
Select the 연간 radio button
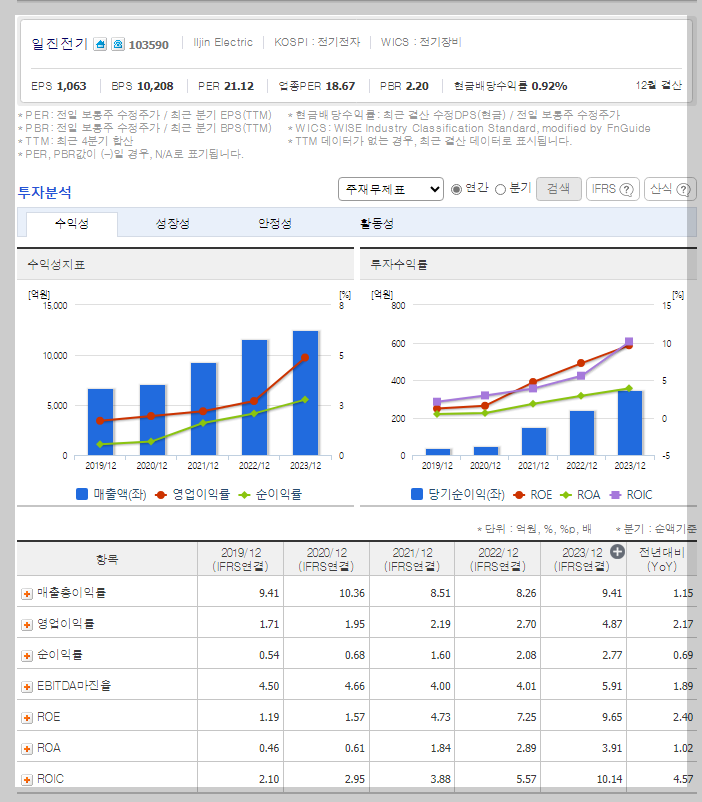pyautogui.click(x=456, y=189)
